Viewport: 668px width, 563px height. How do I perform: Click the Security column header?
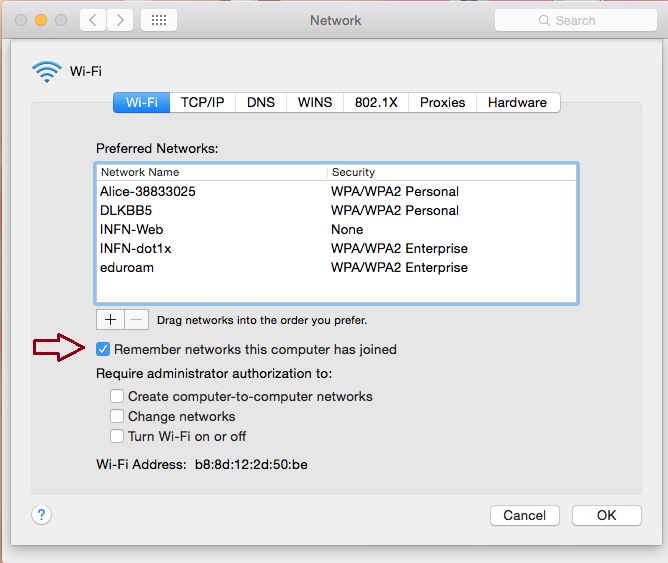tap(452, 172)
